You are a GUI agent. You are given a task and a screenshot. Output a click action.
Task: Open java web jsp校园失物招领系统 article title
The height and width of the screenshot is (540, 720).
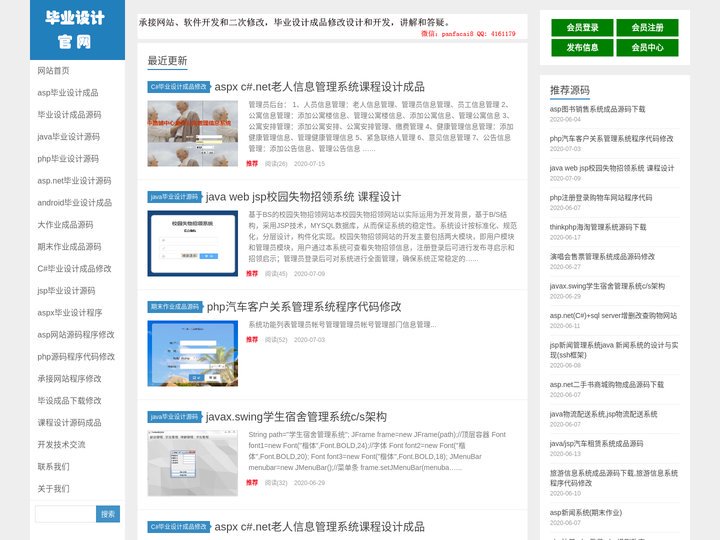pos(303,197)
